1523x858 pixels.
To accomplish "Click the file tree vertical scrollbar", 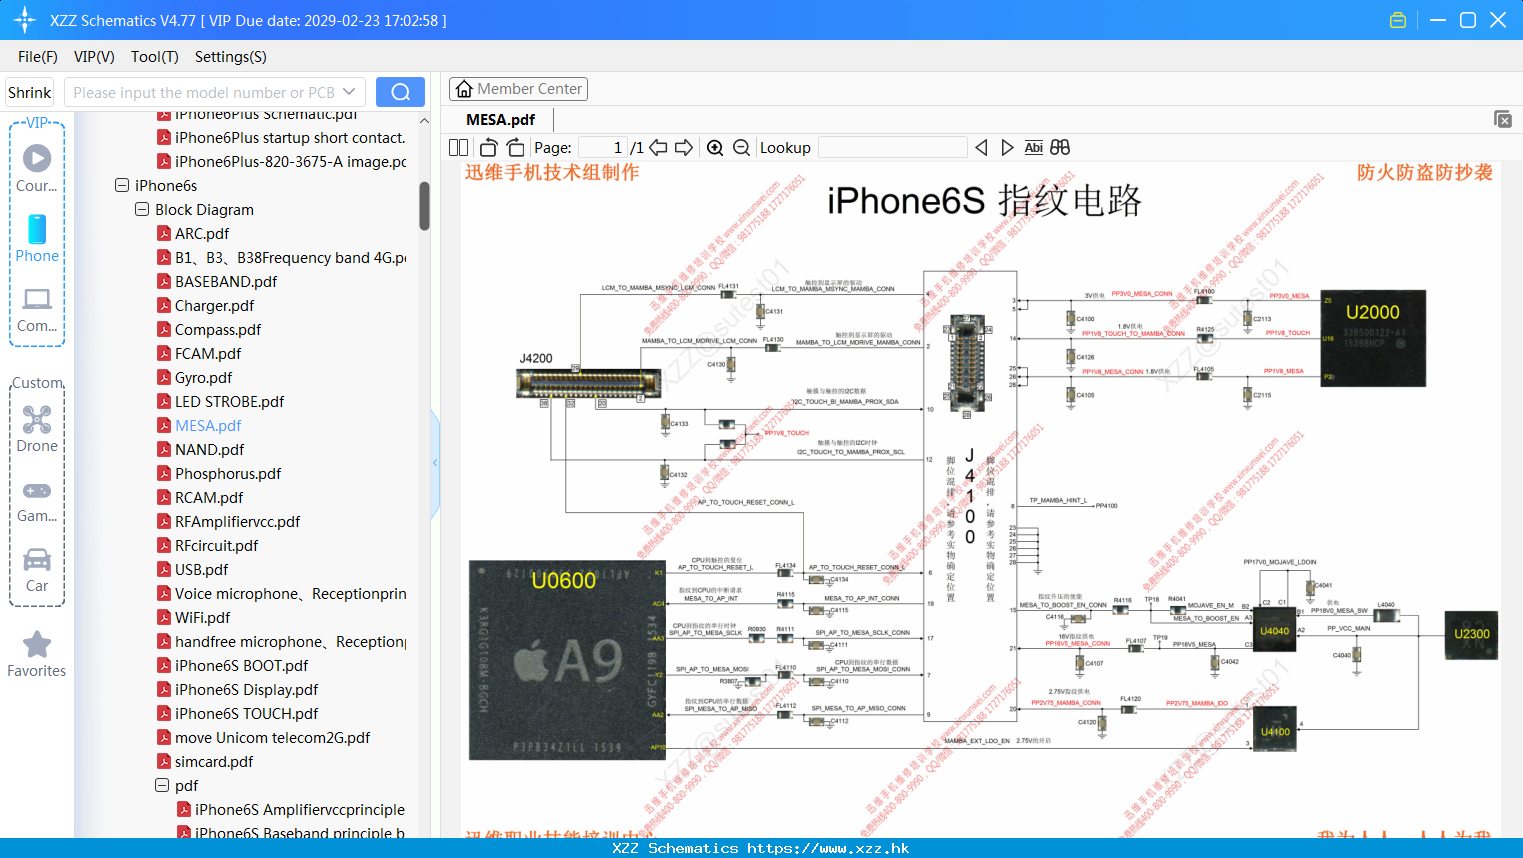I will (424, 206).
